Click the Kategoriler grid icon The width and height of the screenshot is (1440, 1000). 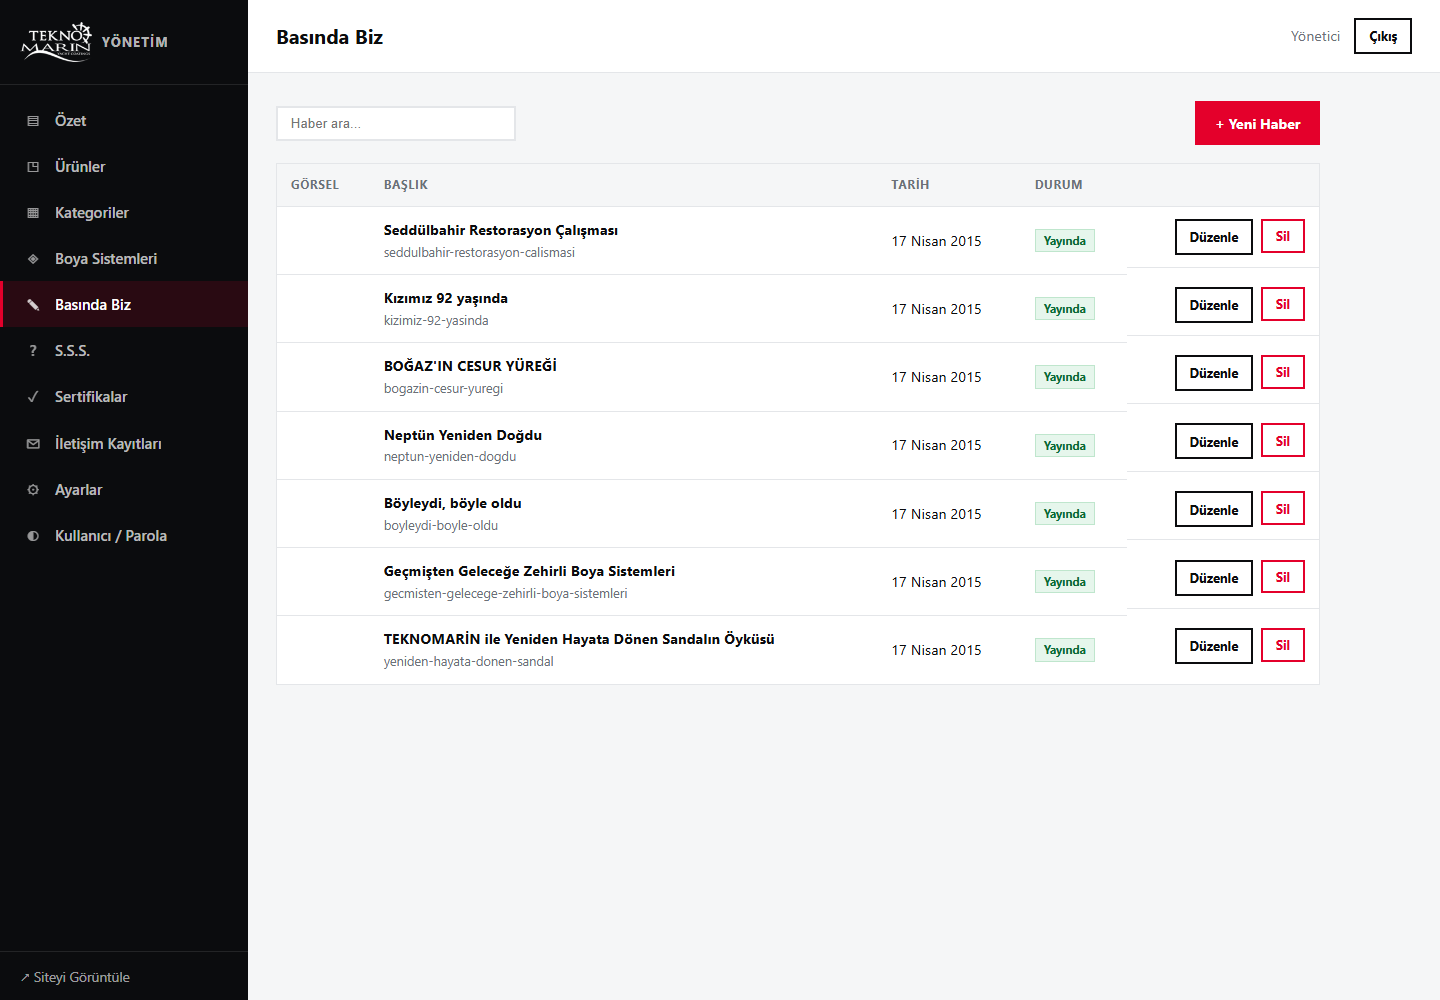[x=33, y=213]
